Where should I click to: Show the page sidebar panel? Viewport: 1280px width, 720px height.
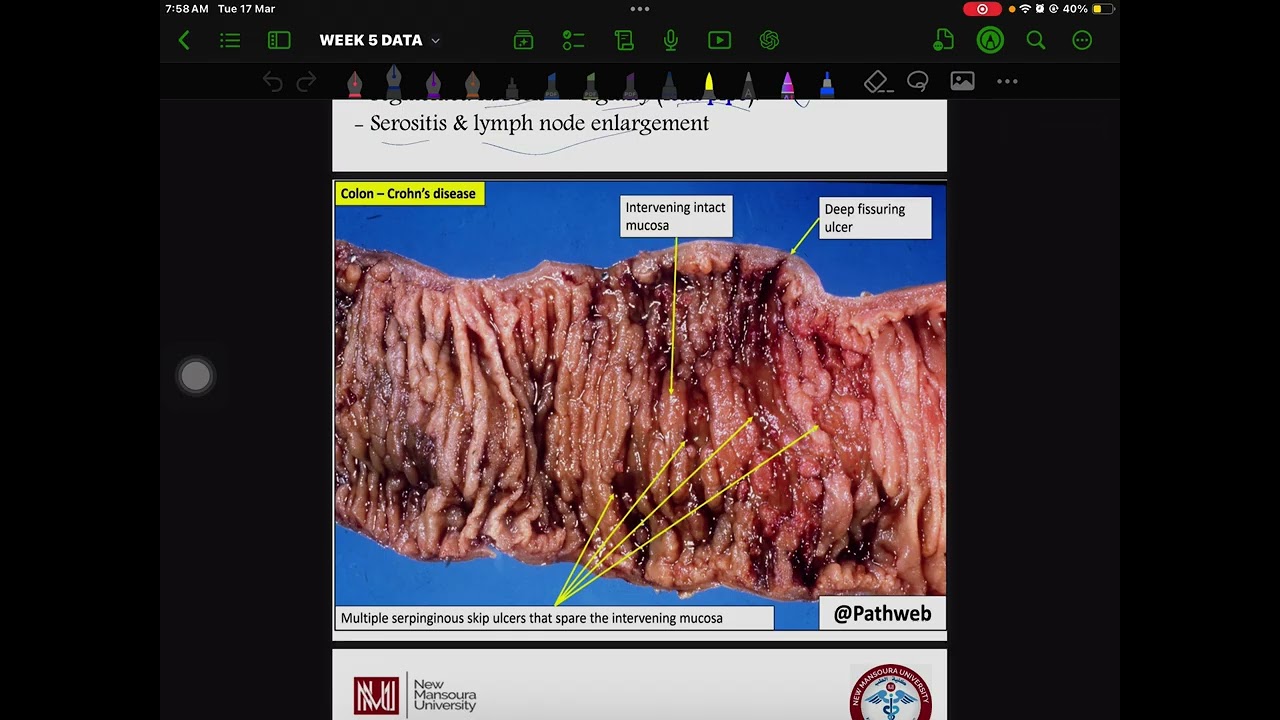click(x=279, y=40)
